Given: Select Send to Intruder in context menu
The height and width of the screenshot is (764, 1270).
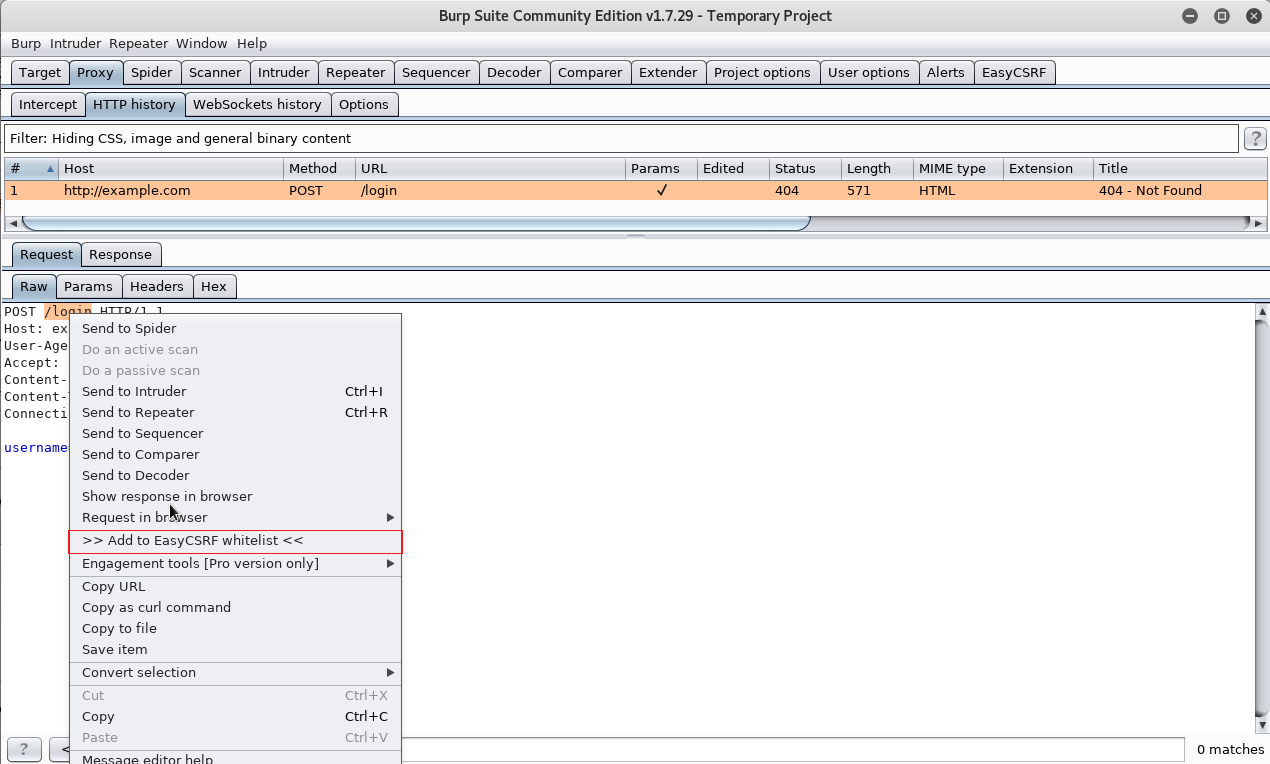Looking at the screenshot, I should pos(235,391).
